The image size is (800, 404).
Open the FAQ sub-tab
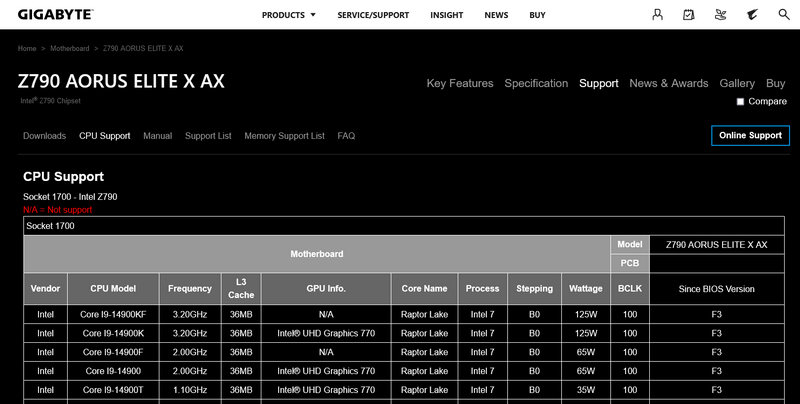point(346,136)
